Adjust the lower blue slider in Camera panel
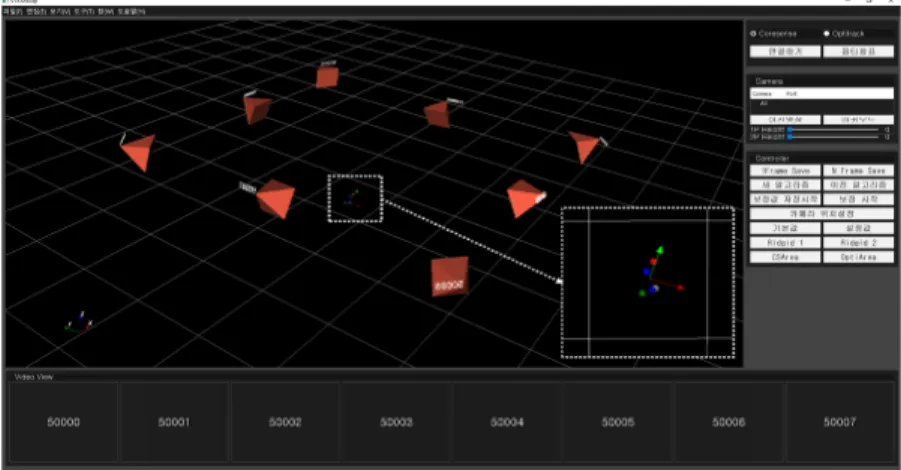The height and width of the screenshot is (470, 901). coord(790,137)
